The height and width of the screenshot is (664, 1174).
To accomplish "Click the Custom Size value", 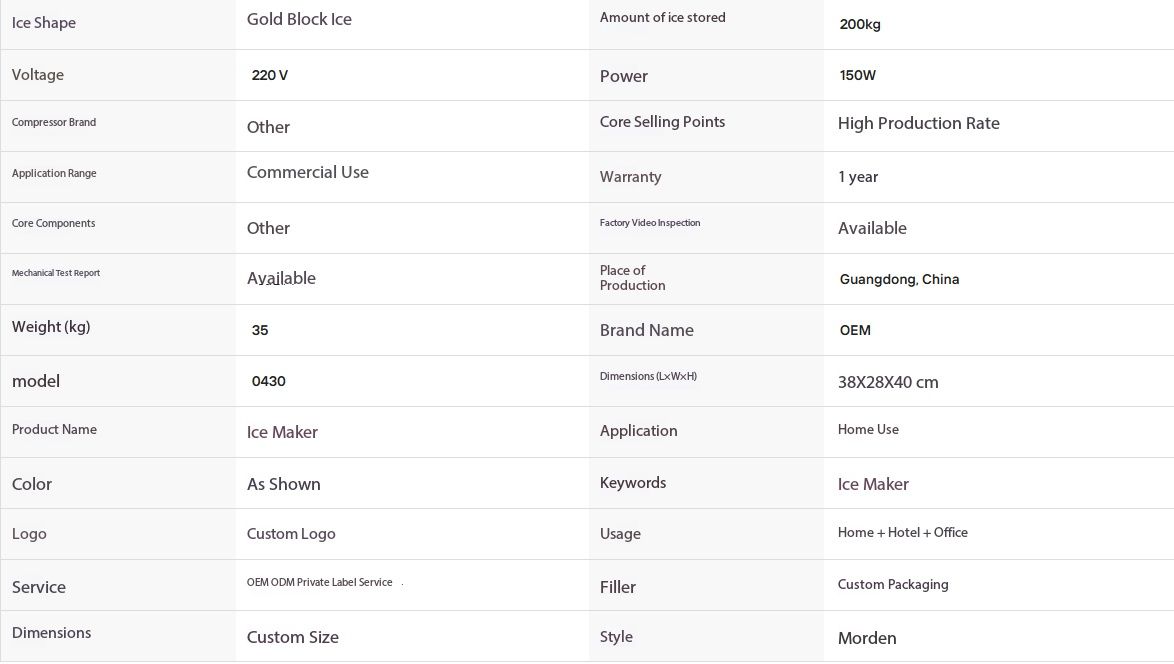I will pos(293,638).
